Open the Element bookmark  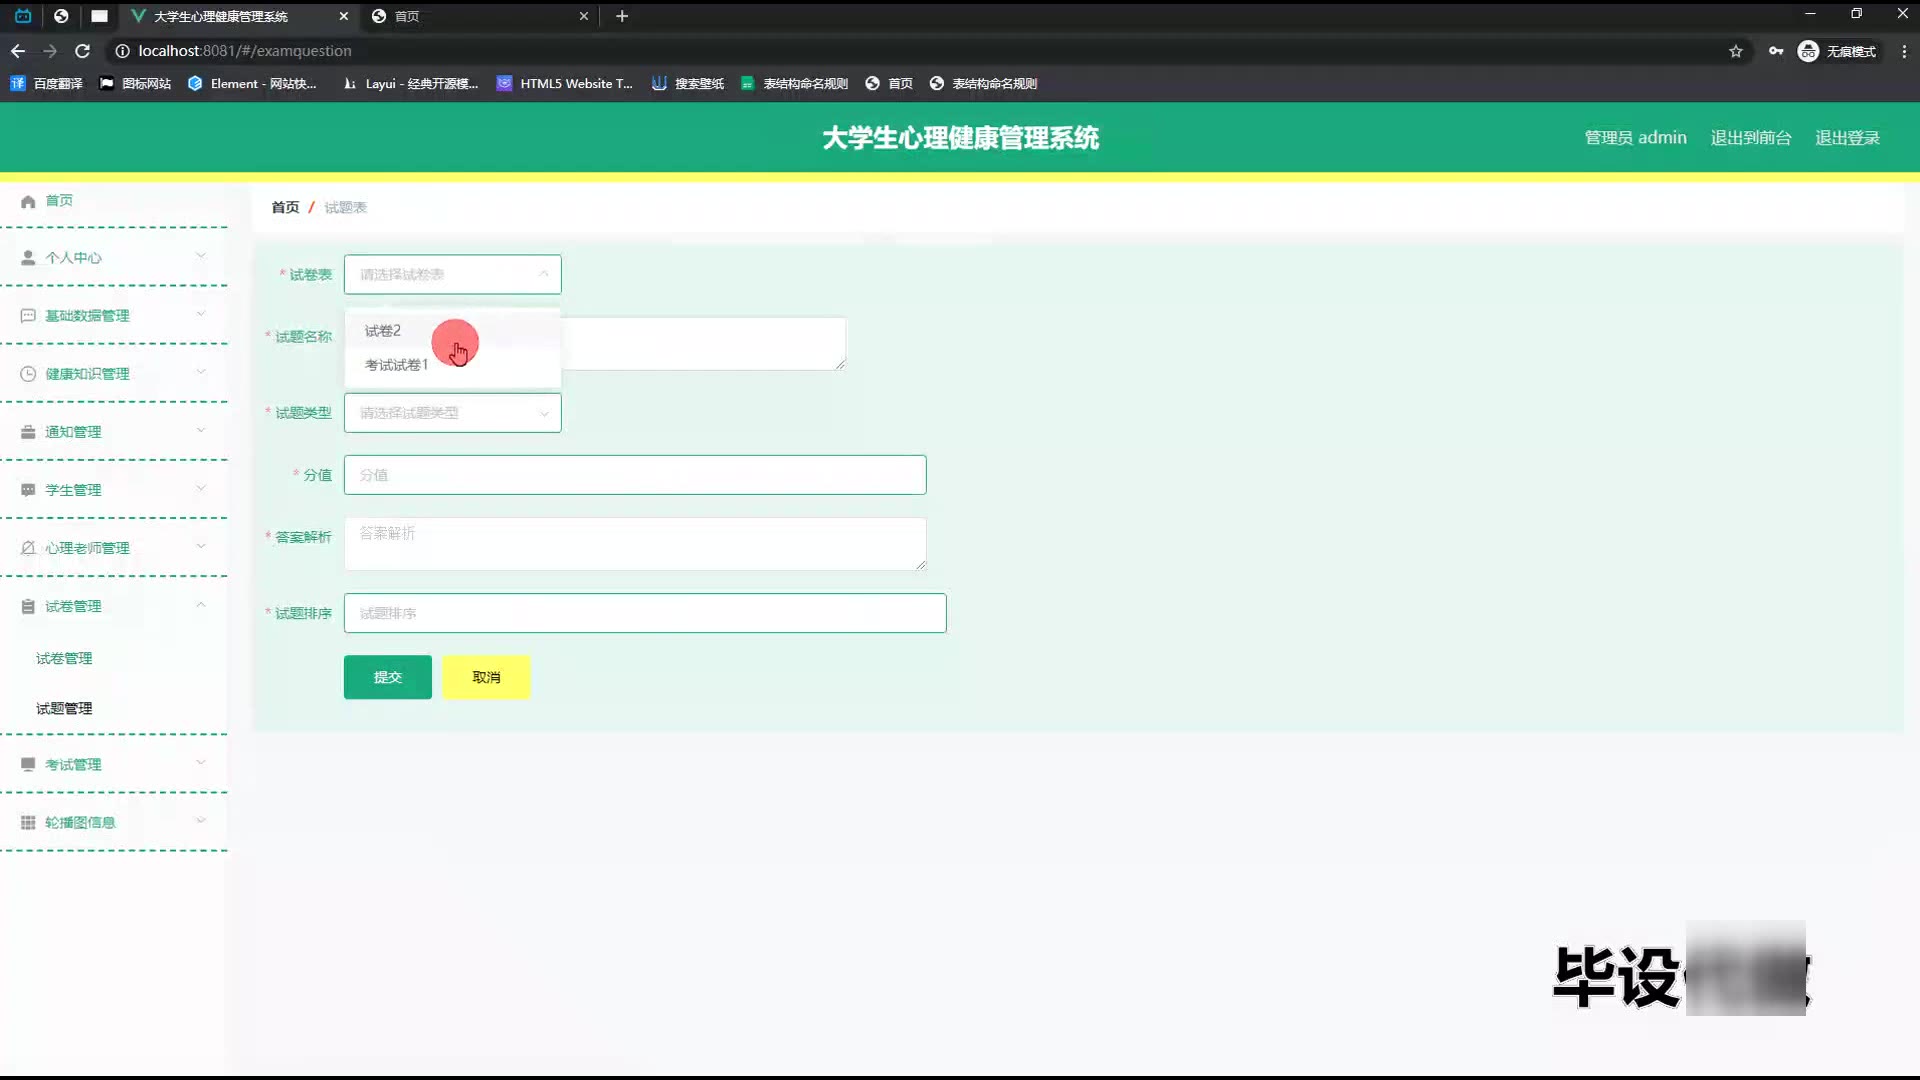(x=252, y=84)
